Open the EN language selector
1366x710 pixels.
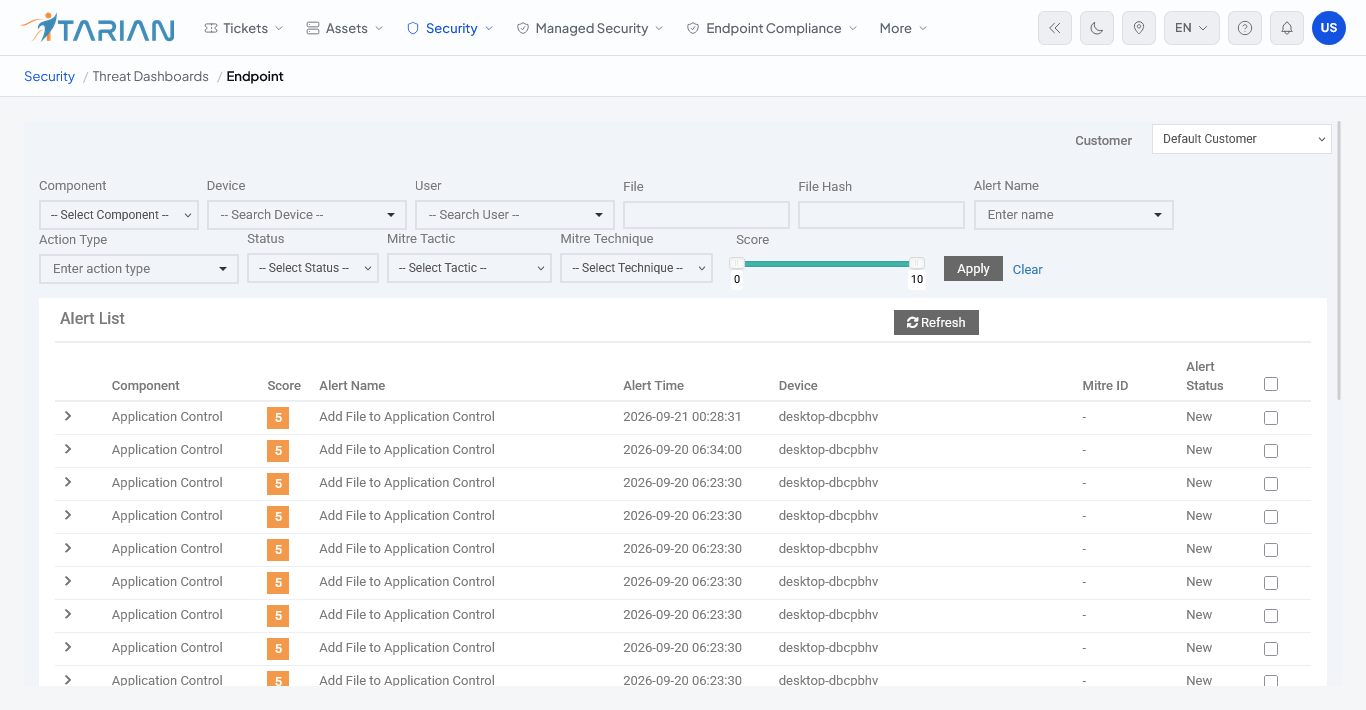tap(1192, 28)
